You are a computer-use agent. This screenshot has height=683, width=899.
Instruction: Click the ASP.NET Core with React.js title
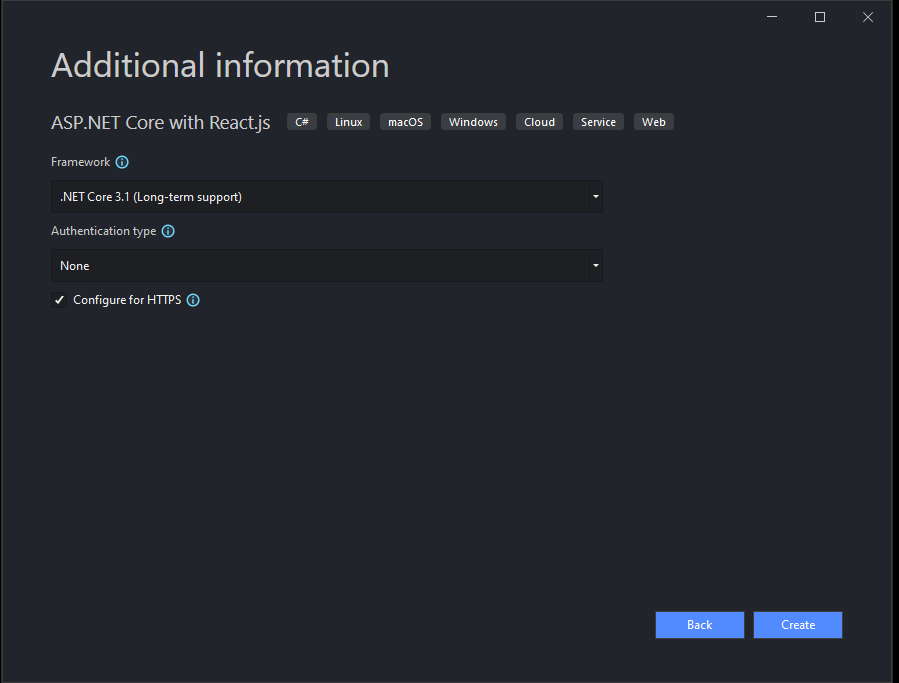tap(161, 123)
